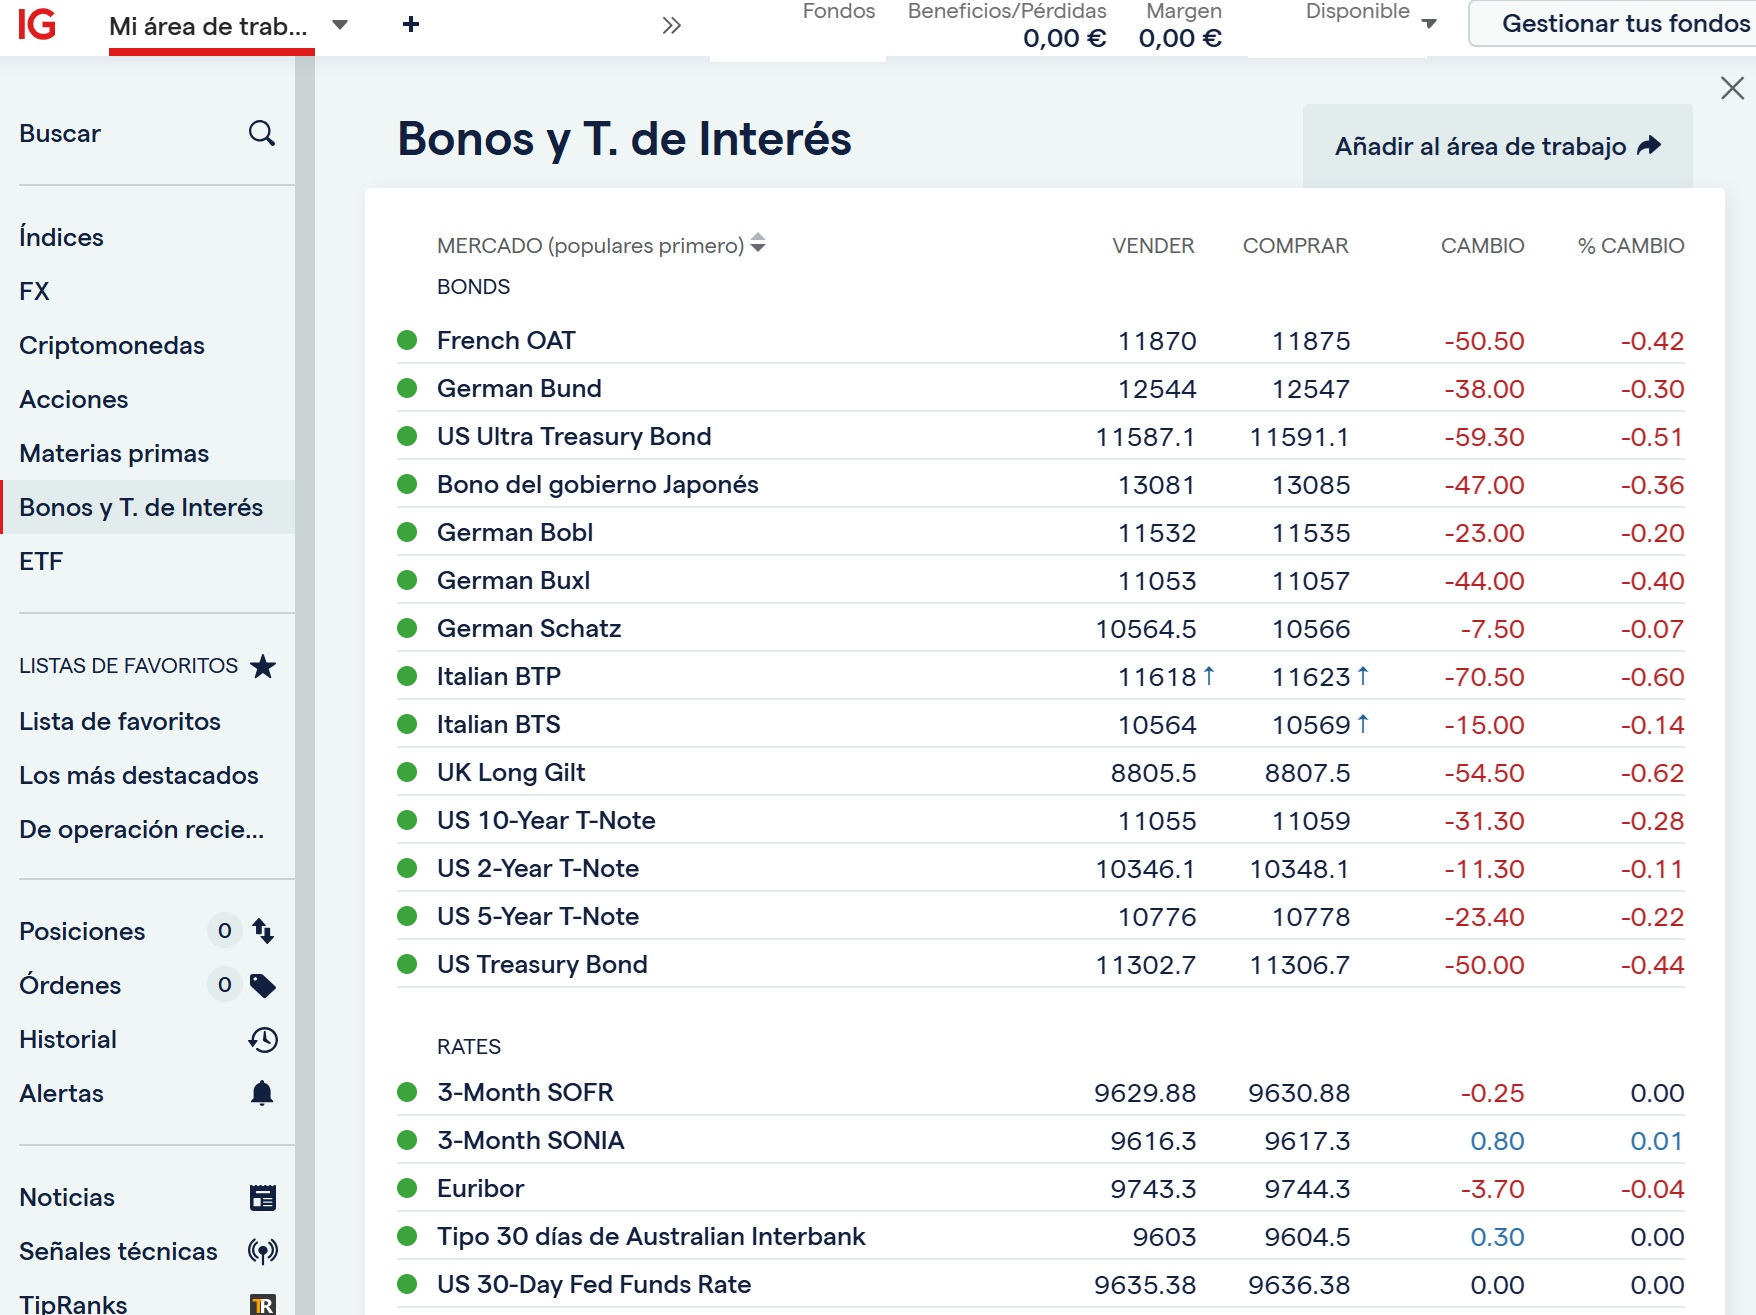The height and width of the screenshot is (1315, 1756).
Task: Open FX market category
Action: click(34, 291)
